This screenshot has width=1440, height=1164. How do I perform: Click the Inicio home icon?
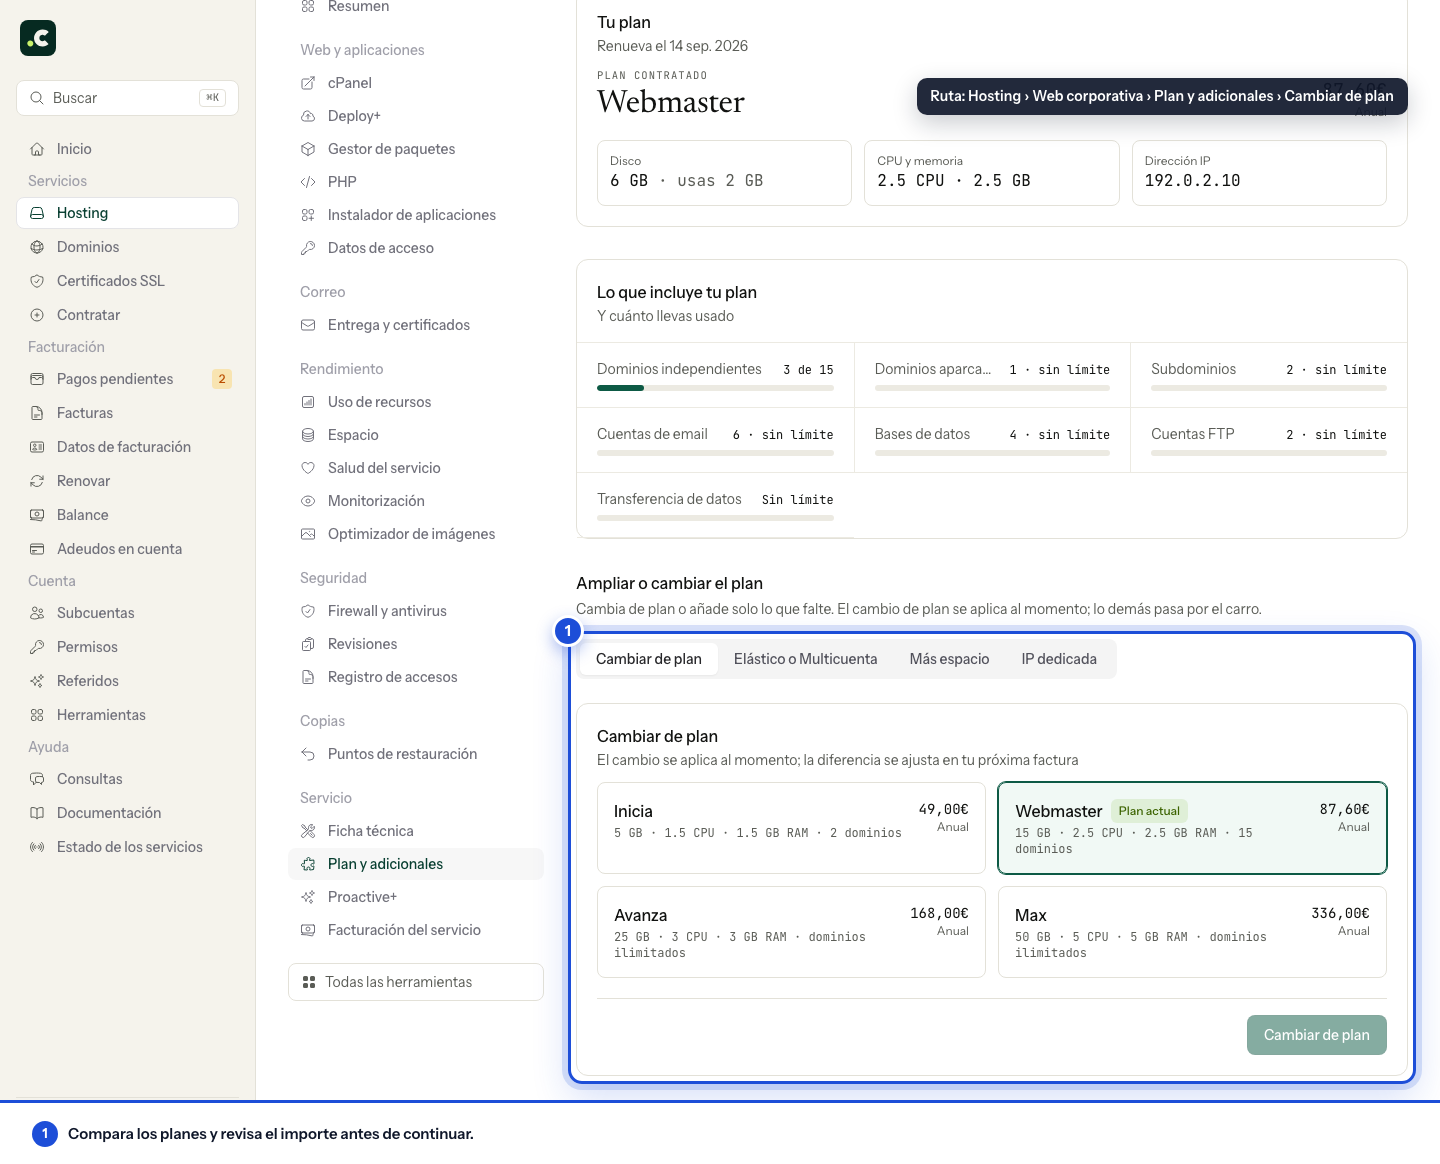(37, 149)
